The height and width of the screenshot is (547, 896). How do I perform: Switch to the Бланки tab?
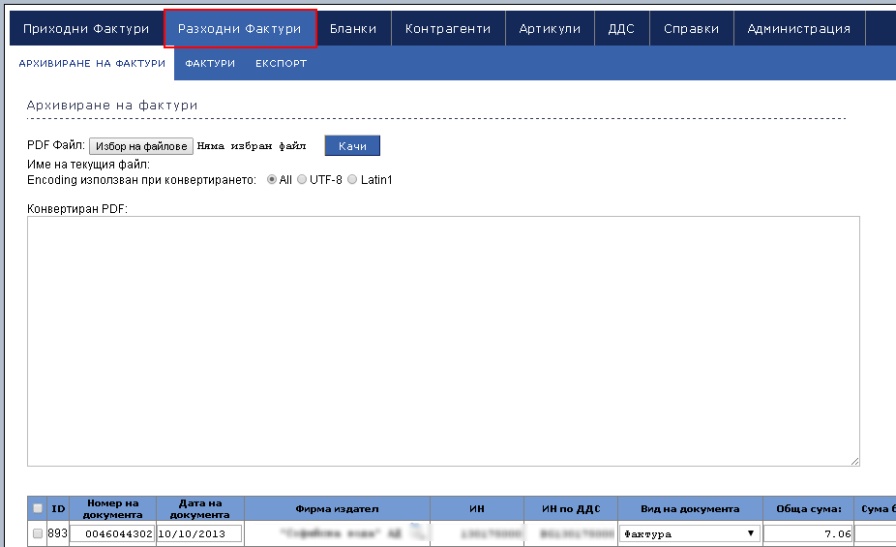(353, 29)
